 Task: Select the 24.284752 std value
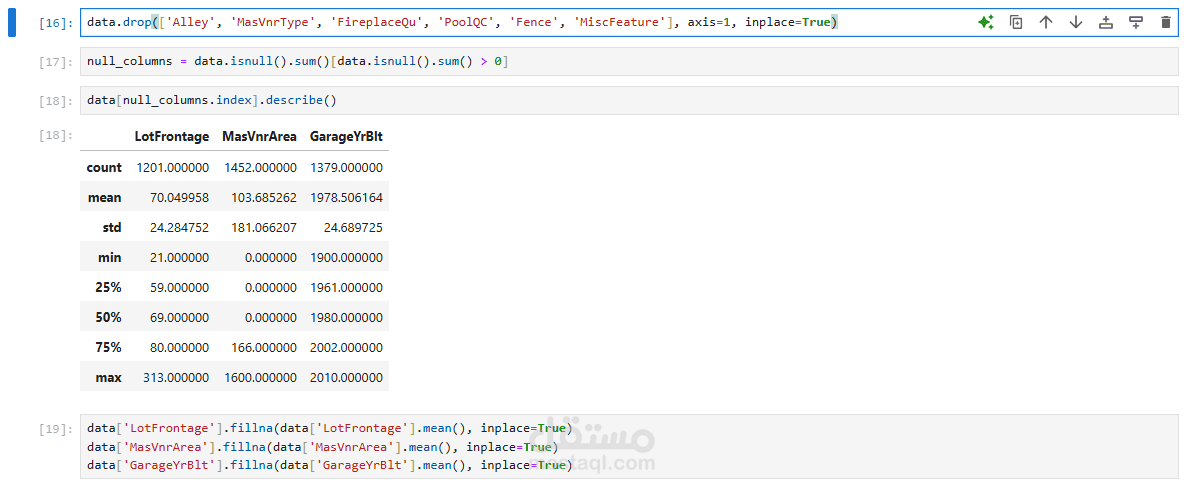pyautogui.click(x=180, y=227)
